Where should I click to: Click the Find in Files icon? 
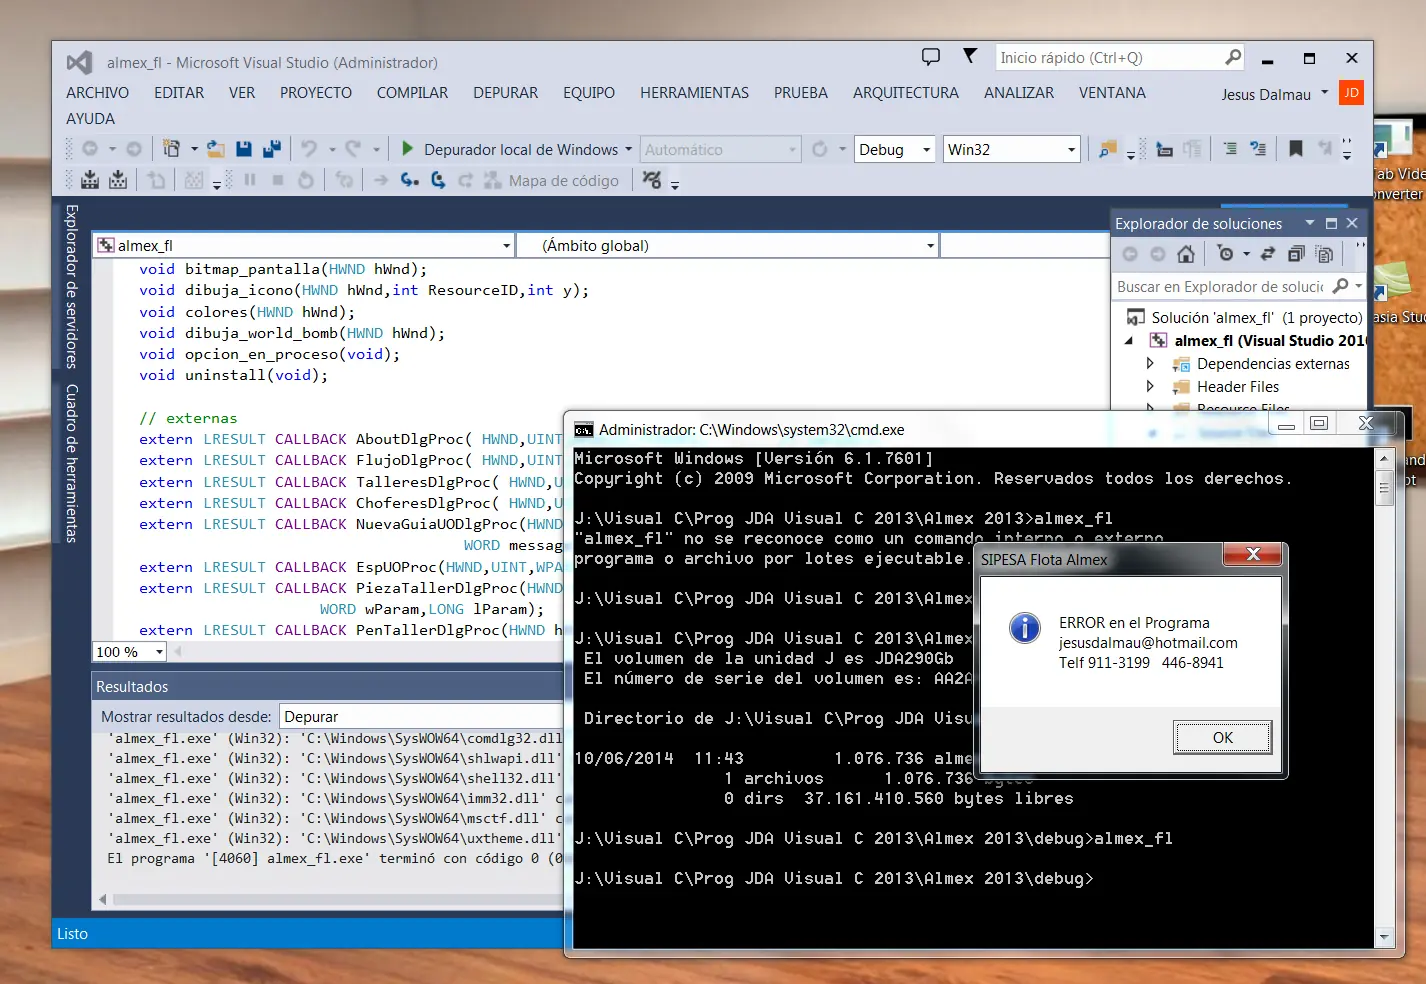[x=1107, y=149]
